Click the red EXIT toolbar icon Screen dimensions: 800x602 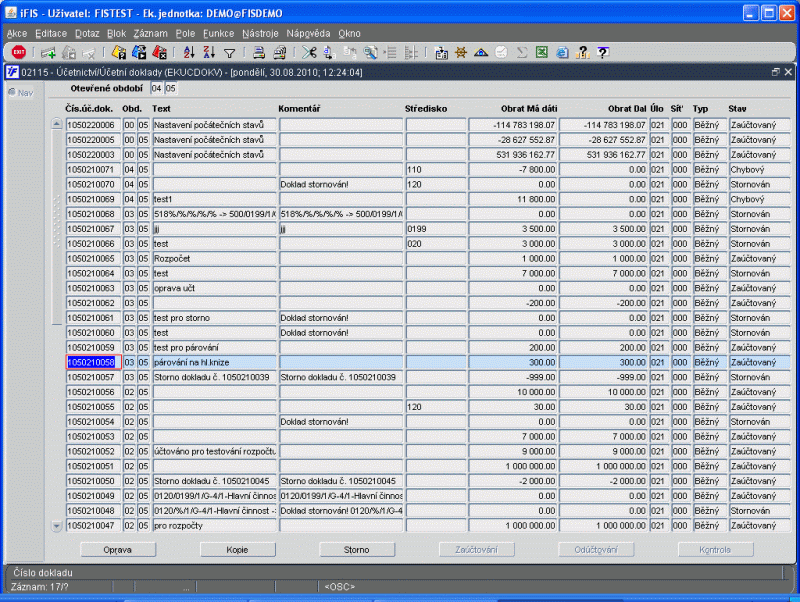pos(18,52)
